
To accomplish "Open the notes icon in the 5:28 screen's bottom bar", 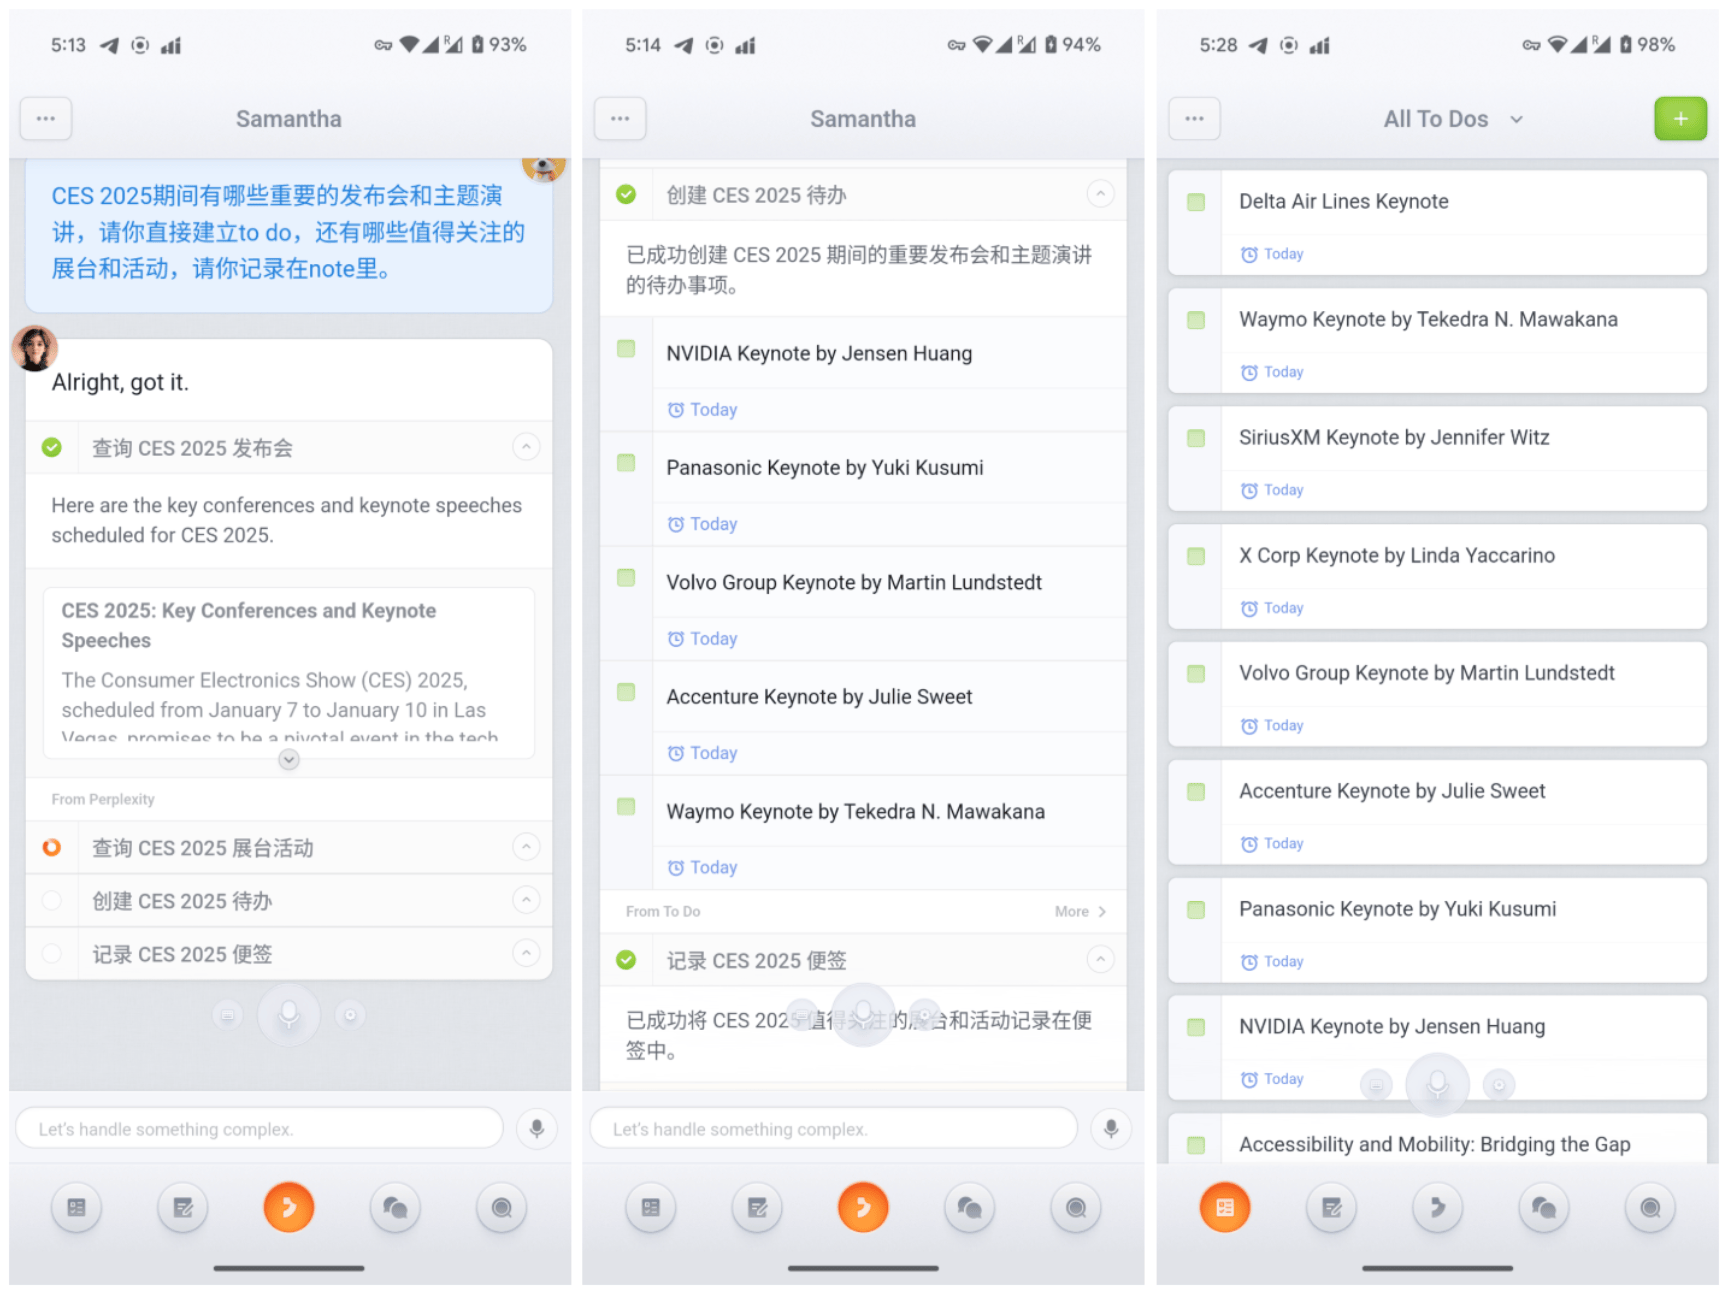I will 1331,1207.
